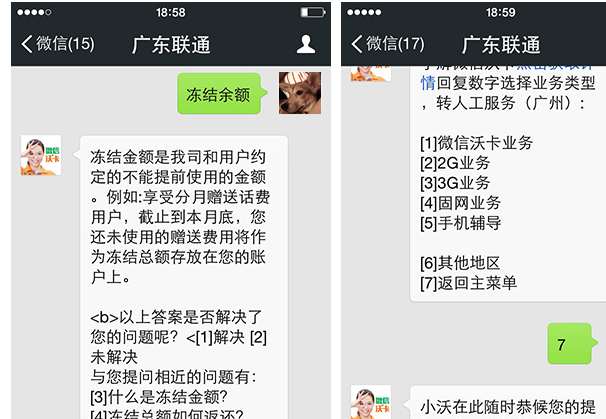This screenshot has height=419, width=606.
Task: Tap signal dots in right status bar
Action: pos(364,12)
